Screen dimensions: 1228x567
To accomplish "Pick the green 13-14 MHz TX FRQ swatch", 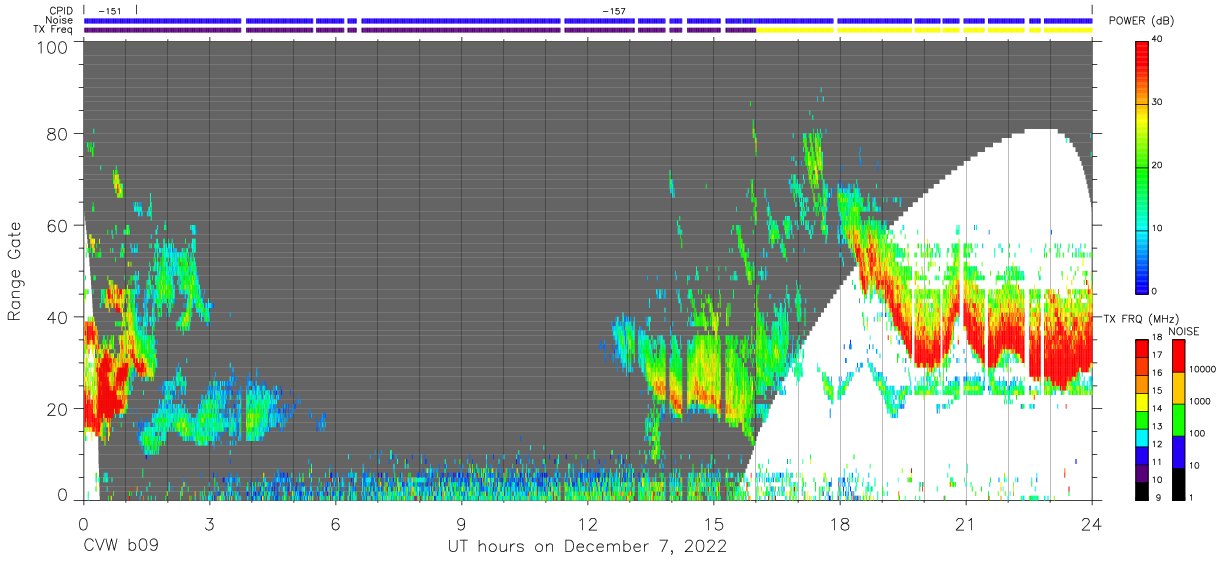I will (x=1142, y=419).
